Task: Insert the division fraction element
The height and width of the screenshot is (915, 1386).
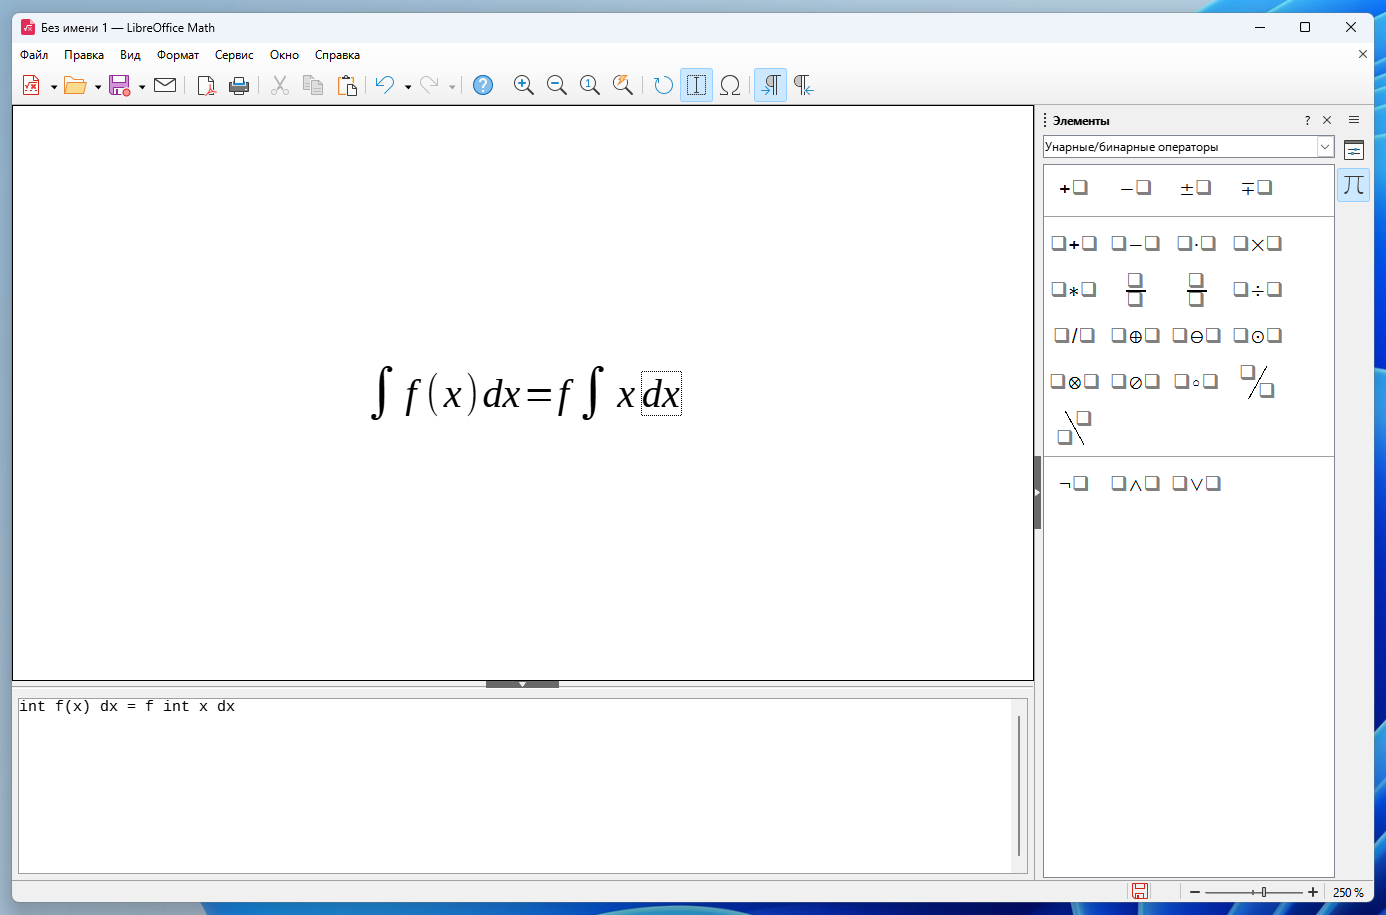Action: click(1135, 290)
